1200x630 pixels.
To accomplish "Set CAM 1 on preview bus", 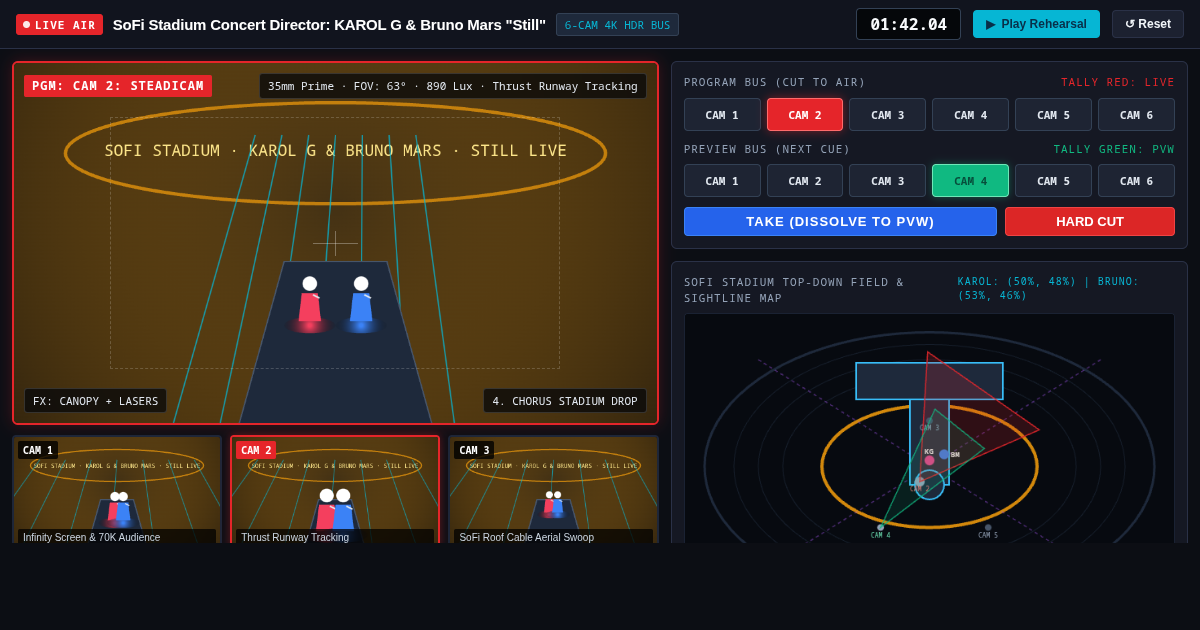I will (x=722, y=181).
